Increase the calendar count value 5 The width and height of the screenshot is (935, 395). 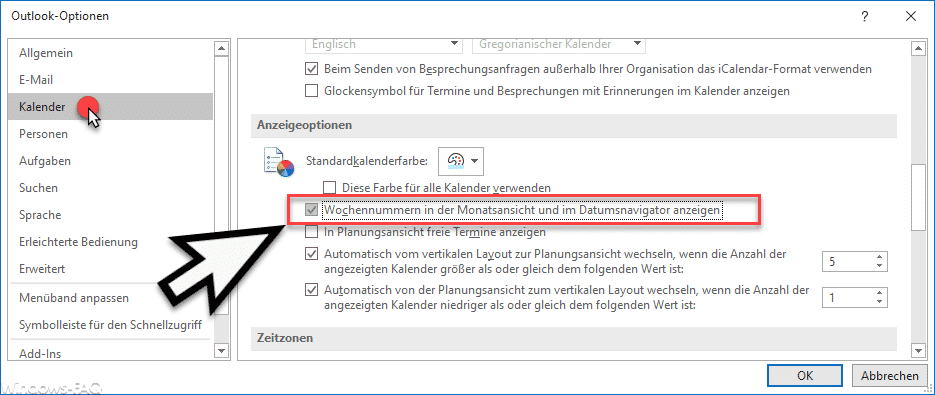tap(879, 257)
